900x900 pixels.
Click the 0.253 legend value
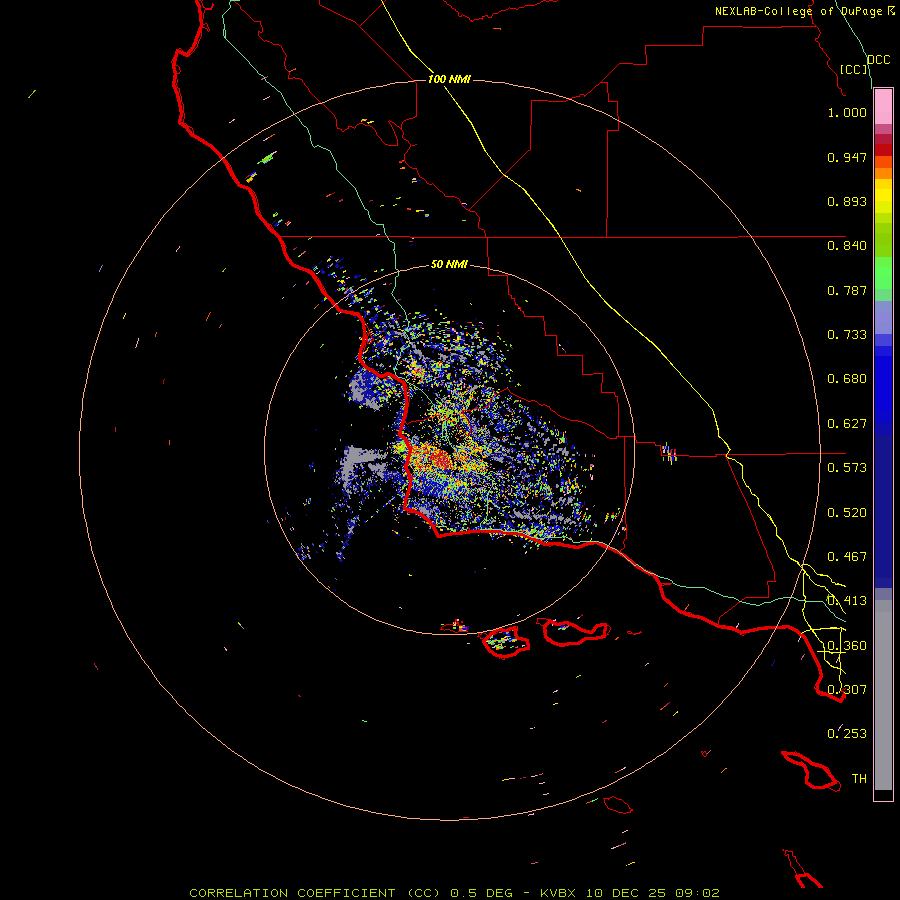tap(847, 734)
